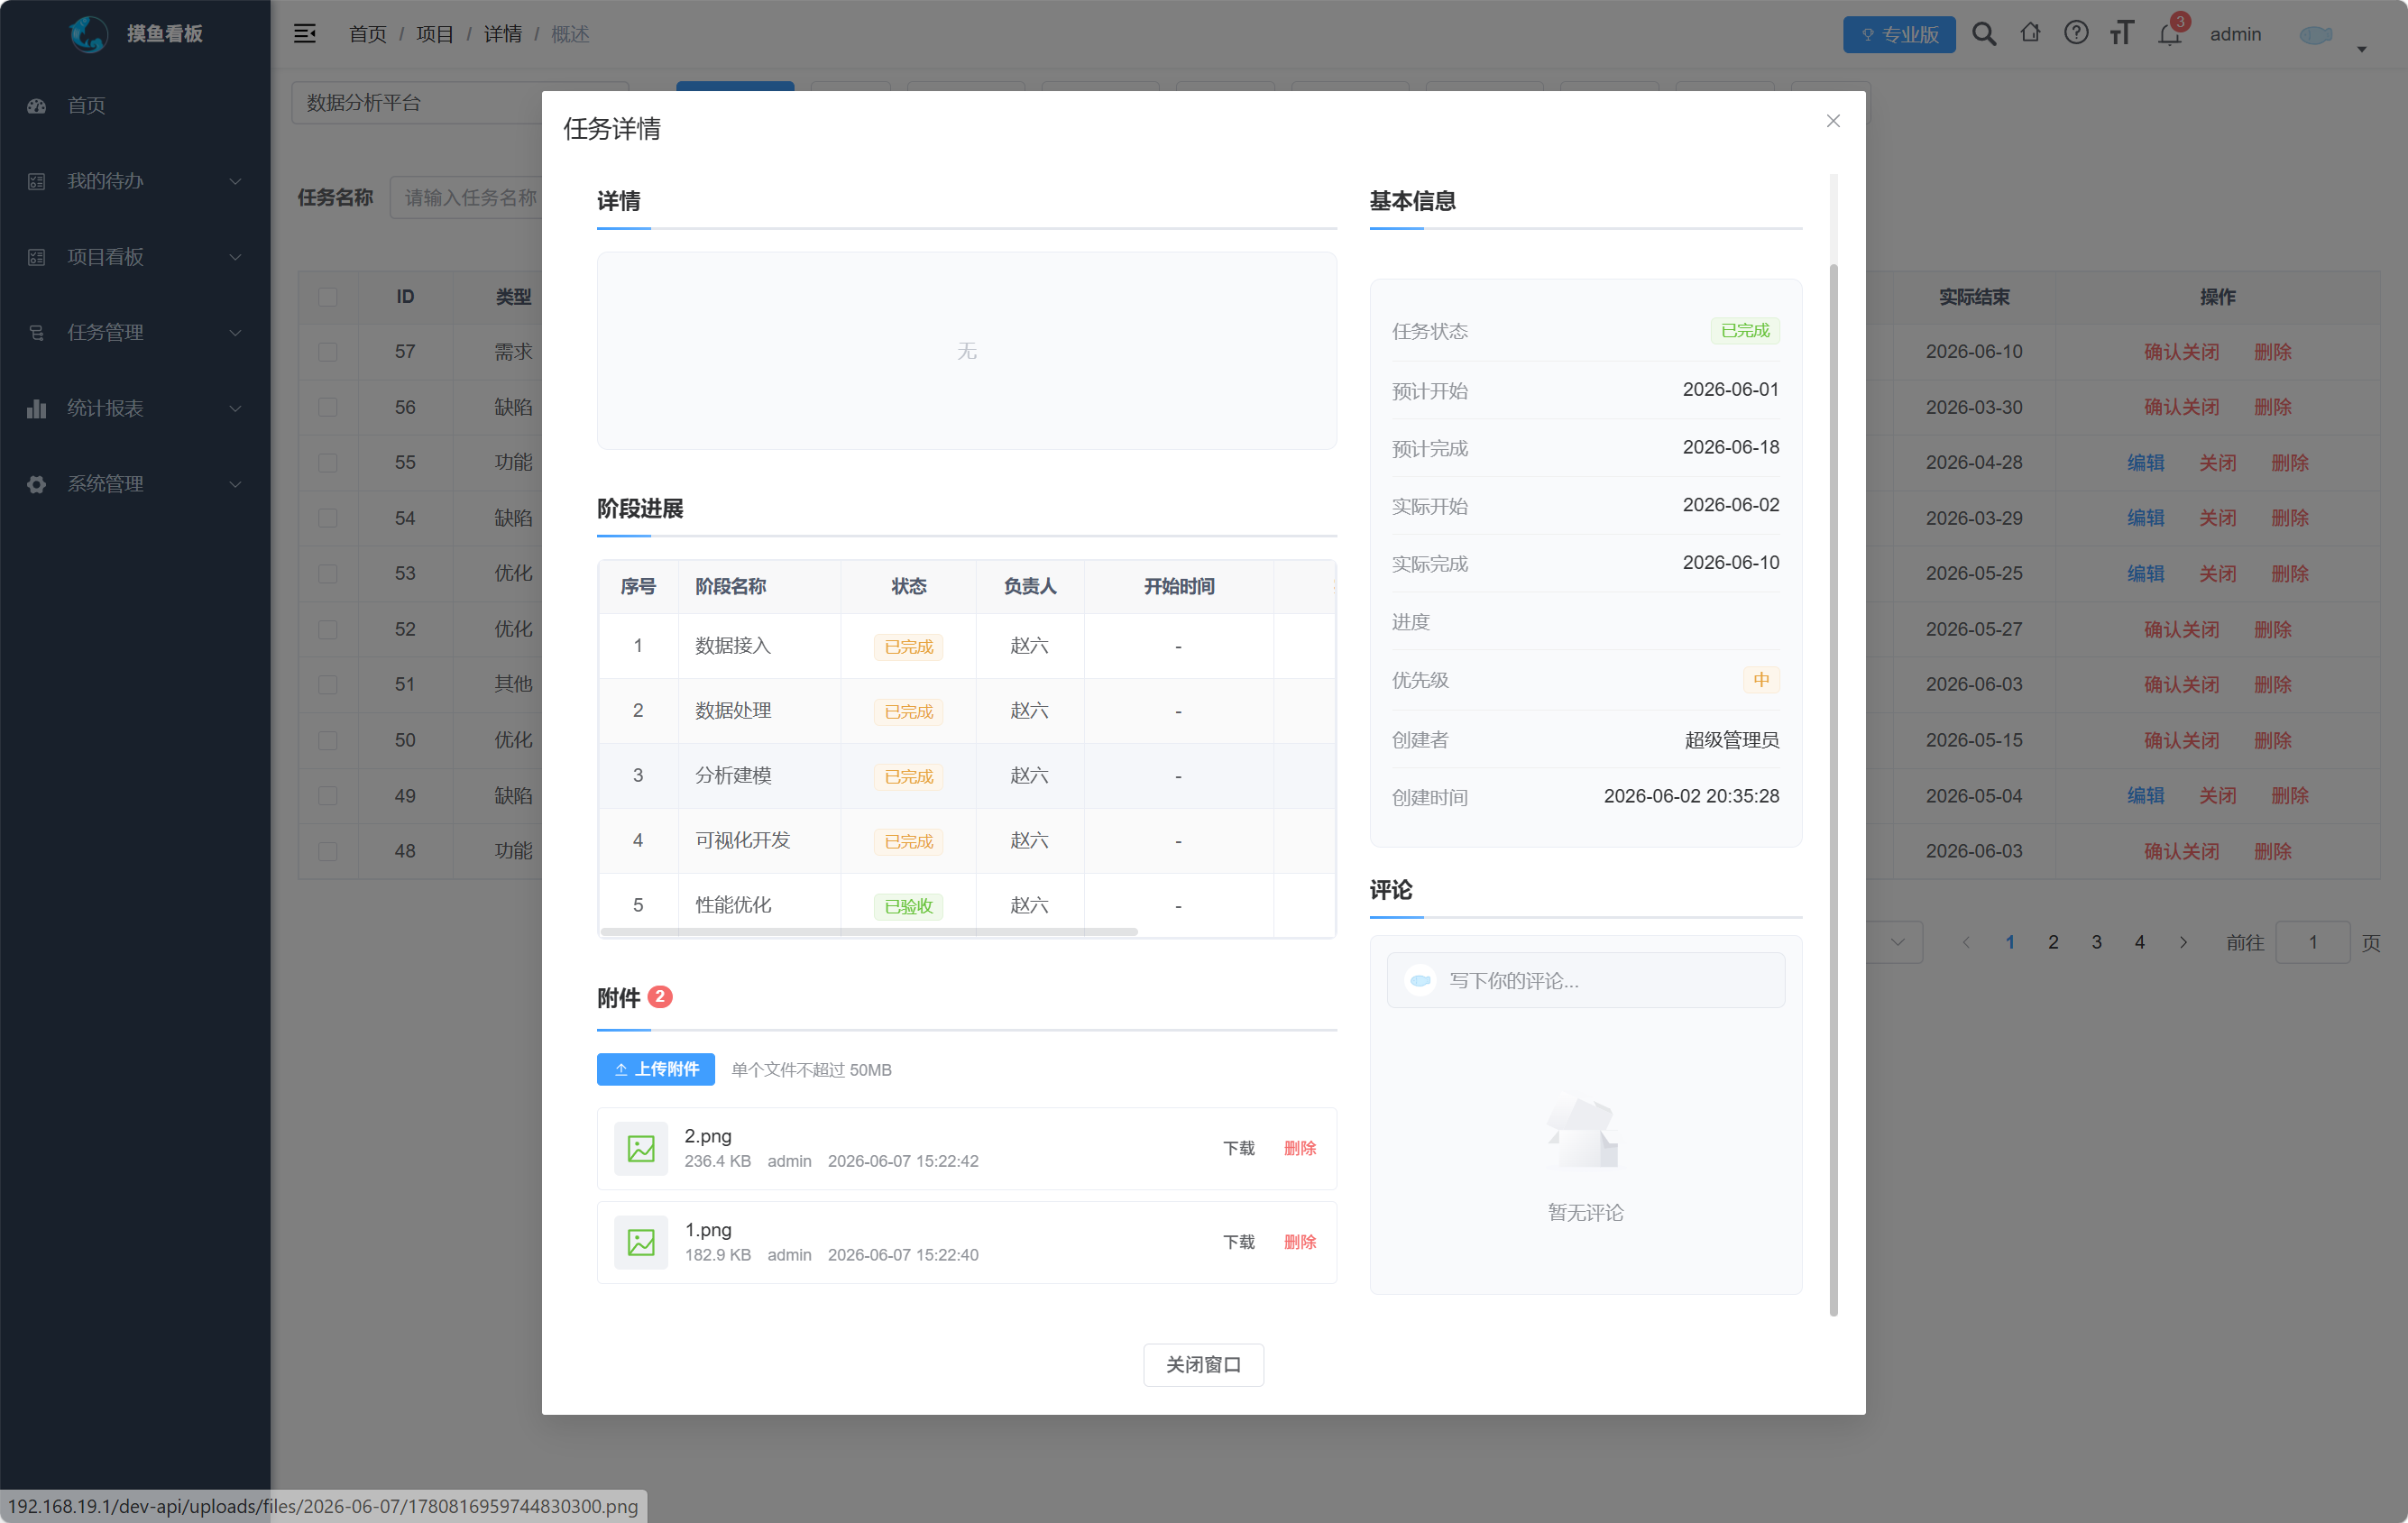Check the row checkbox for ID 51
This screenshot has width=2408, height=1523.
pyautogui.click(x=328, y=685)
